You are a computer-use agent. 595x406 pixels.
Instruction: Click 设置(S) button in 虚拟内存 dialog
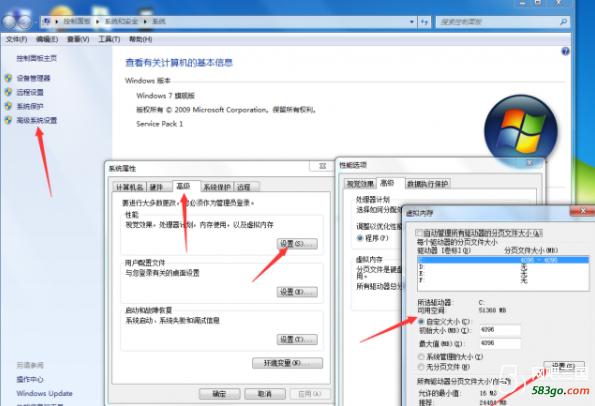coord(564,366)
